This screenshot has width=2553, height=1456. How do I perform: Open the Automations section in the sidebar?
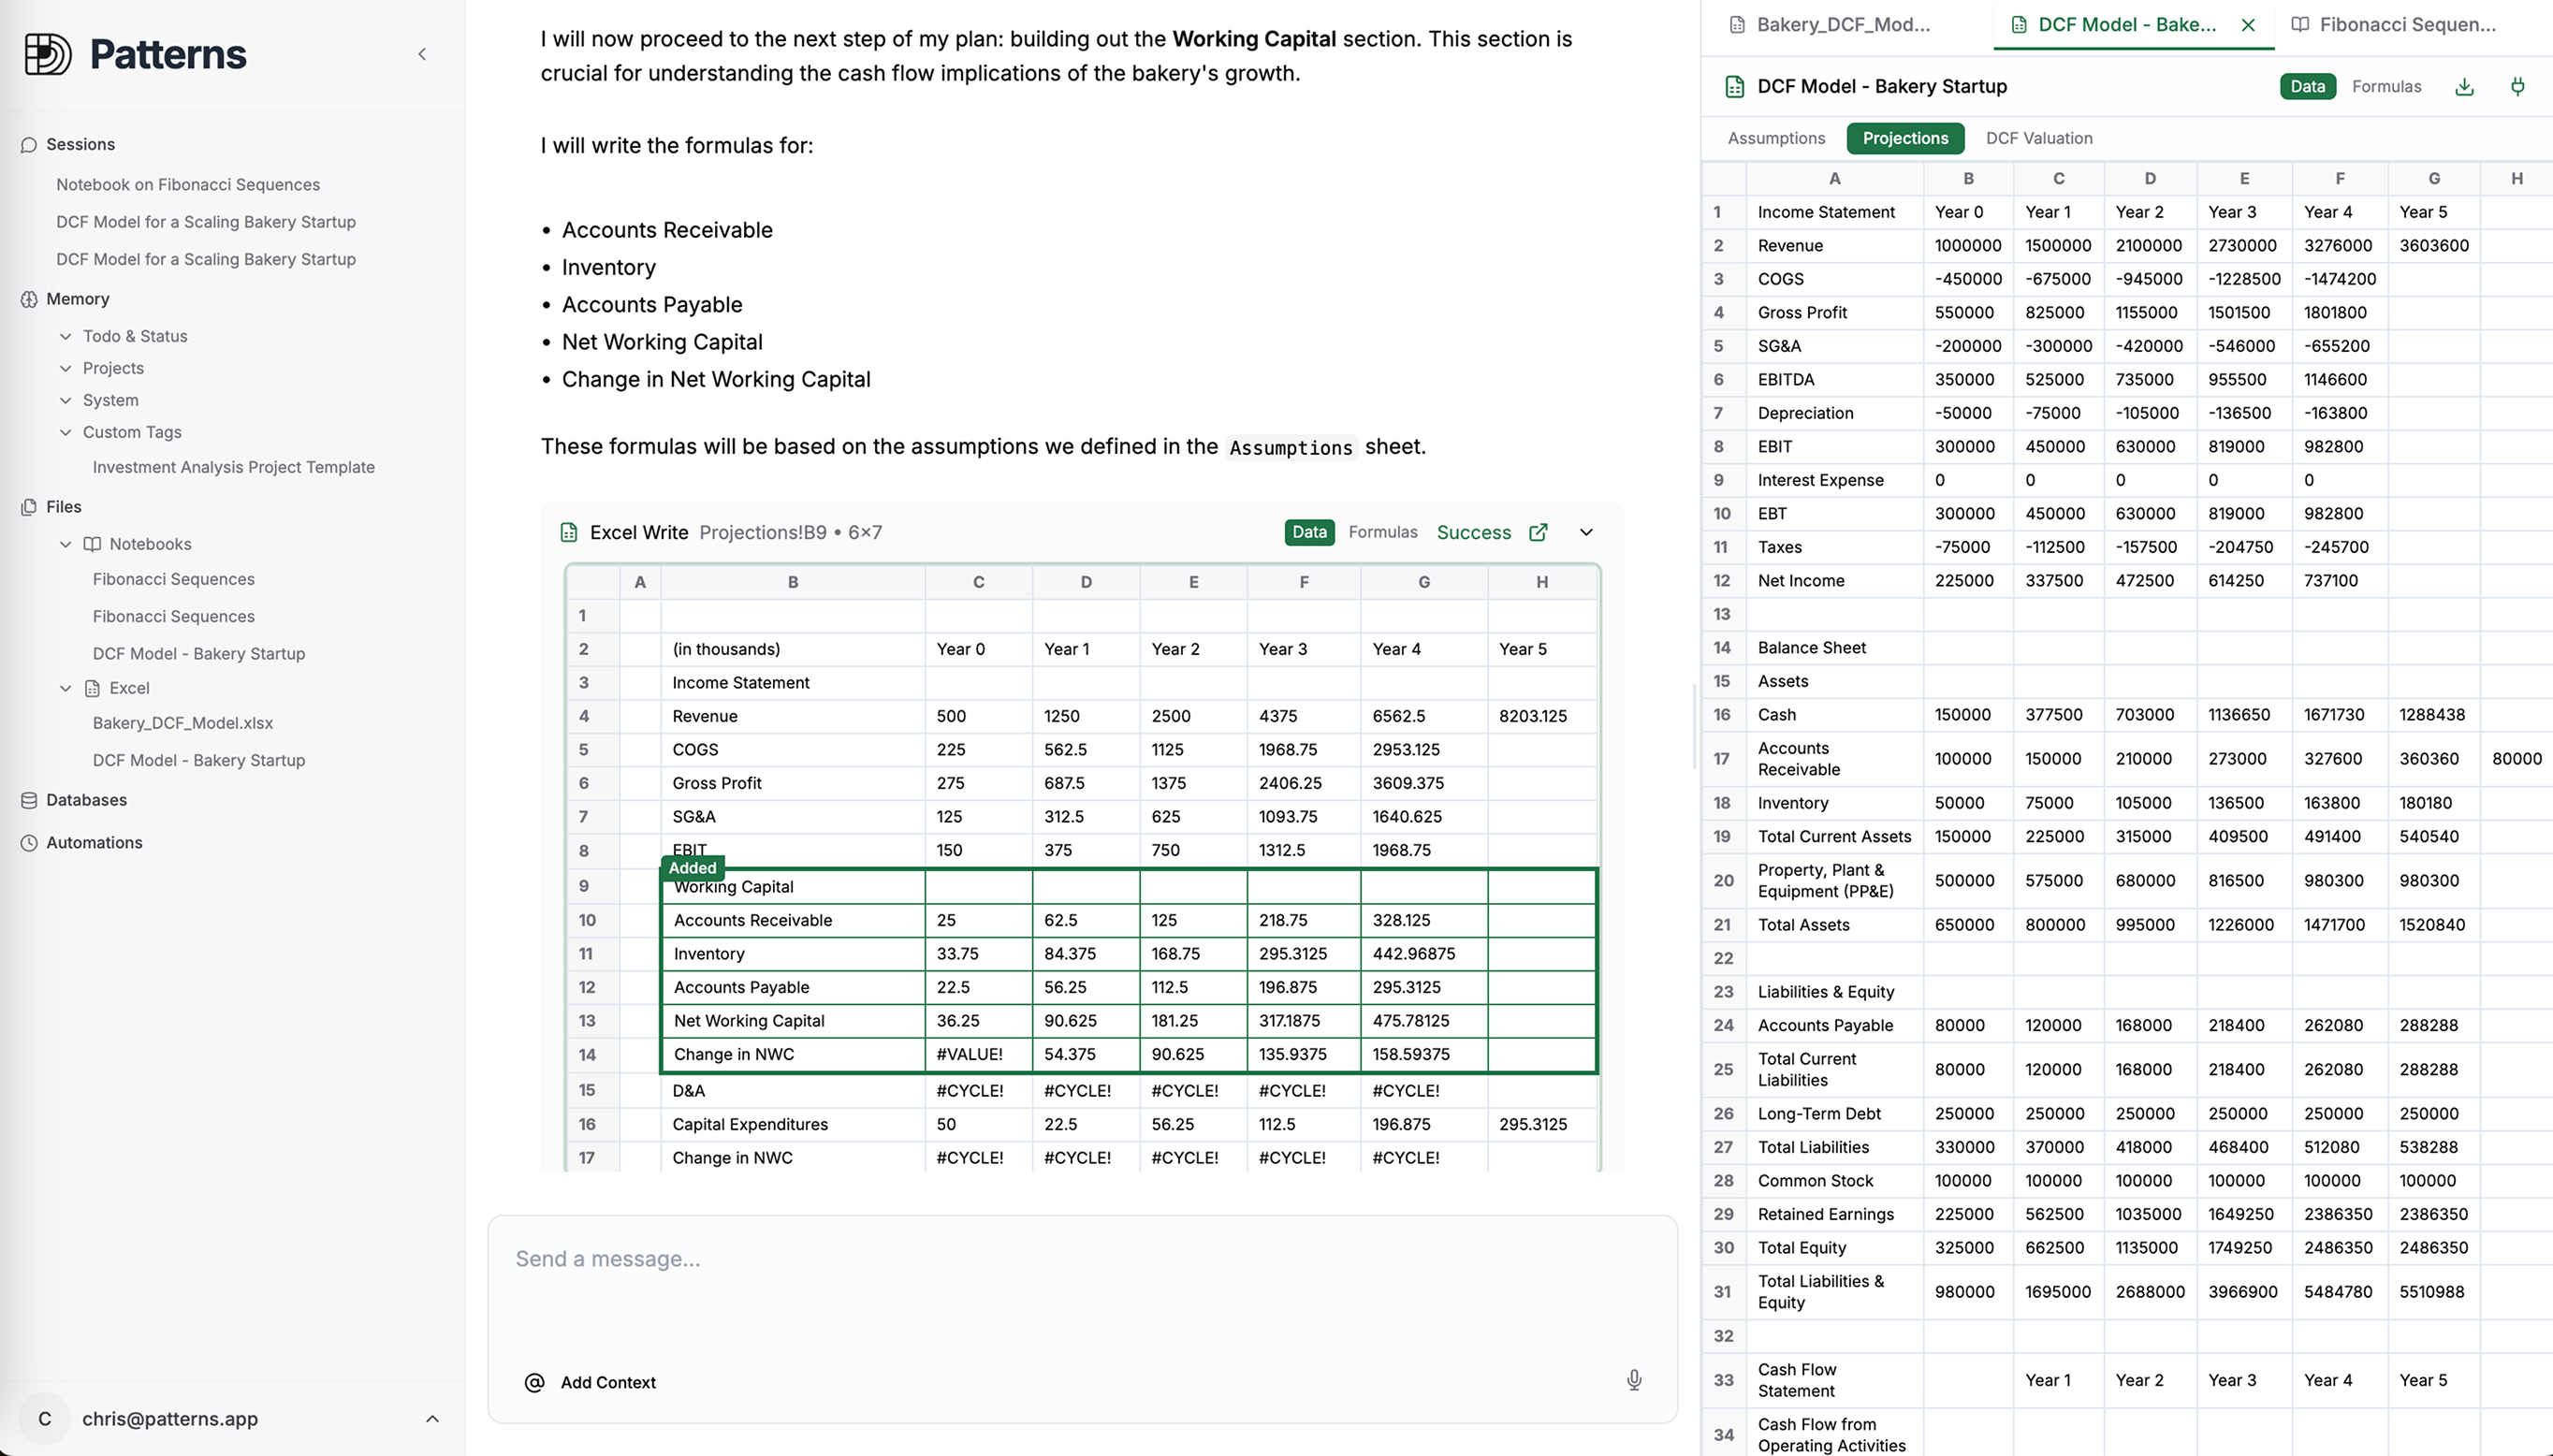(94, 842)
